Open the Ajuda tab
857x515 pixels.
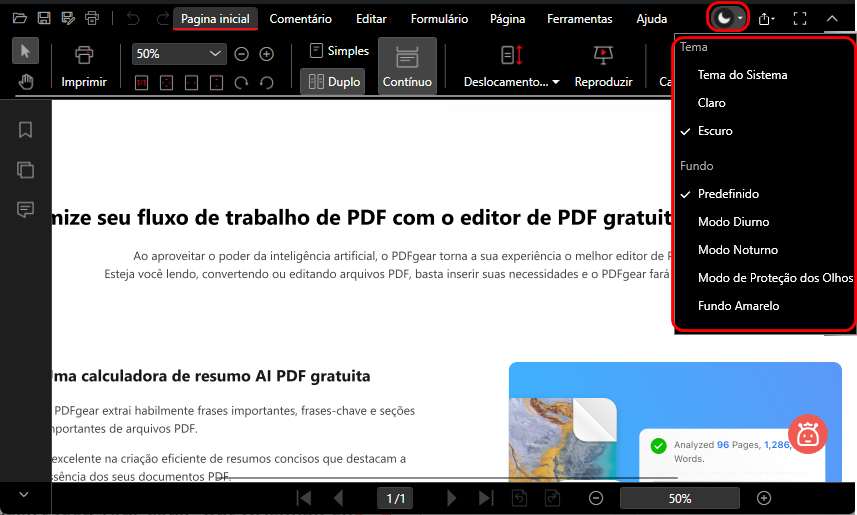pyautogui.click(x=651, y=19)
